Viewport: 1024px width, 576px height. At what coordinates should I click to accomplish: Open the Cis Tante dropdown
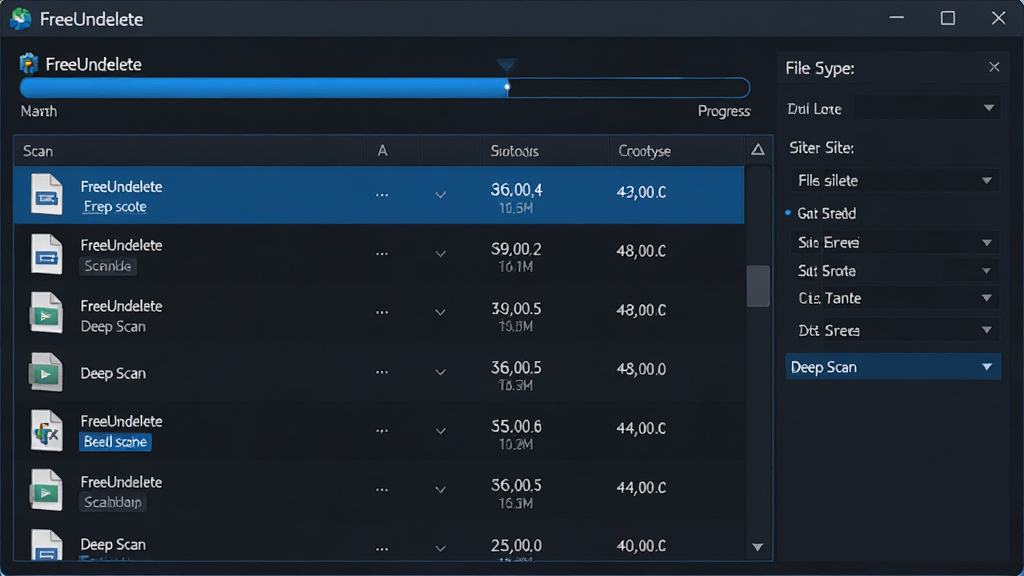(x=894, y=298)
